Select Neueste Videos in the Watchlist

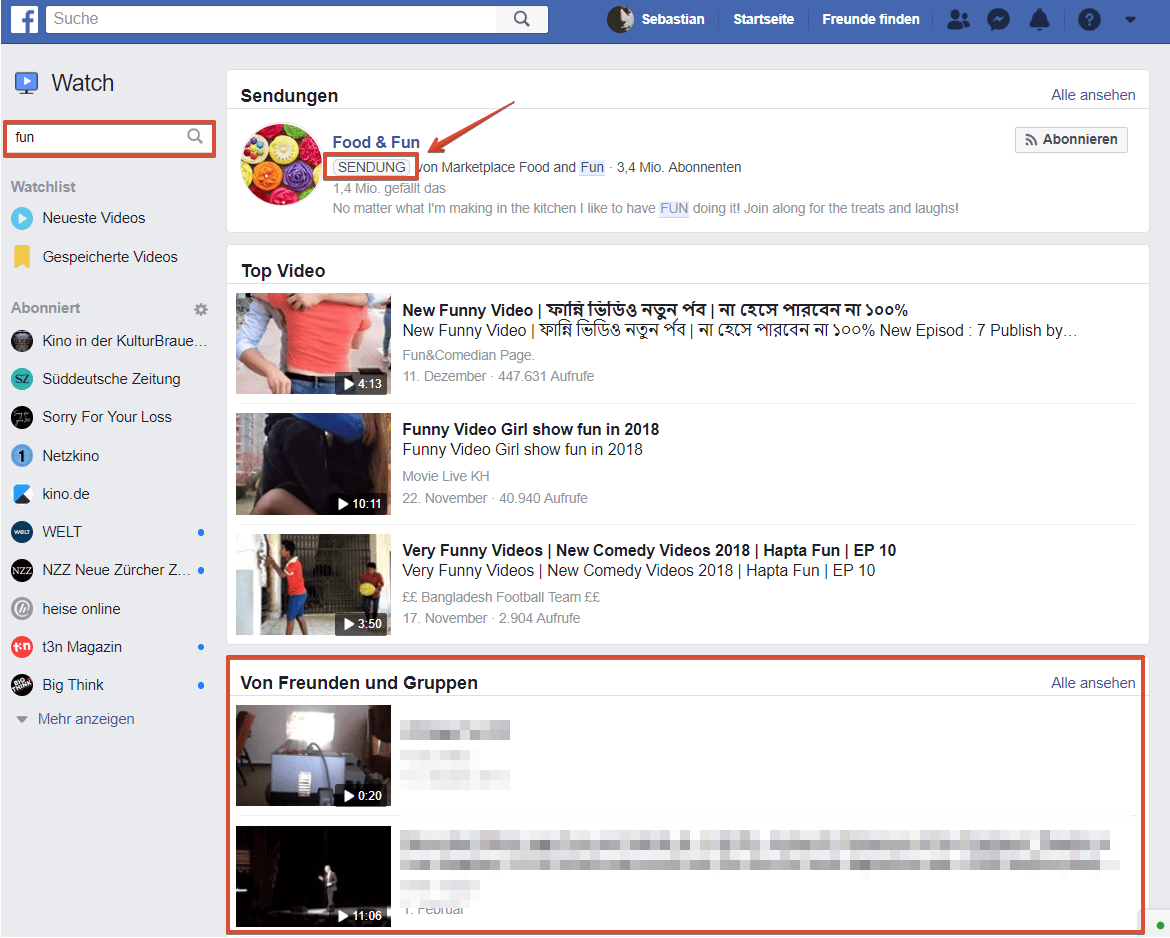tap(93, 218)
